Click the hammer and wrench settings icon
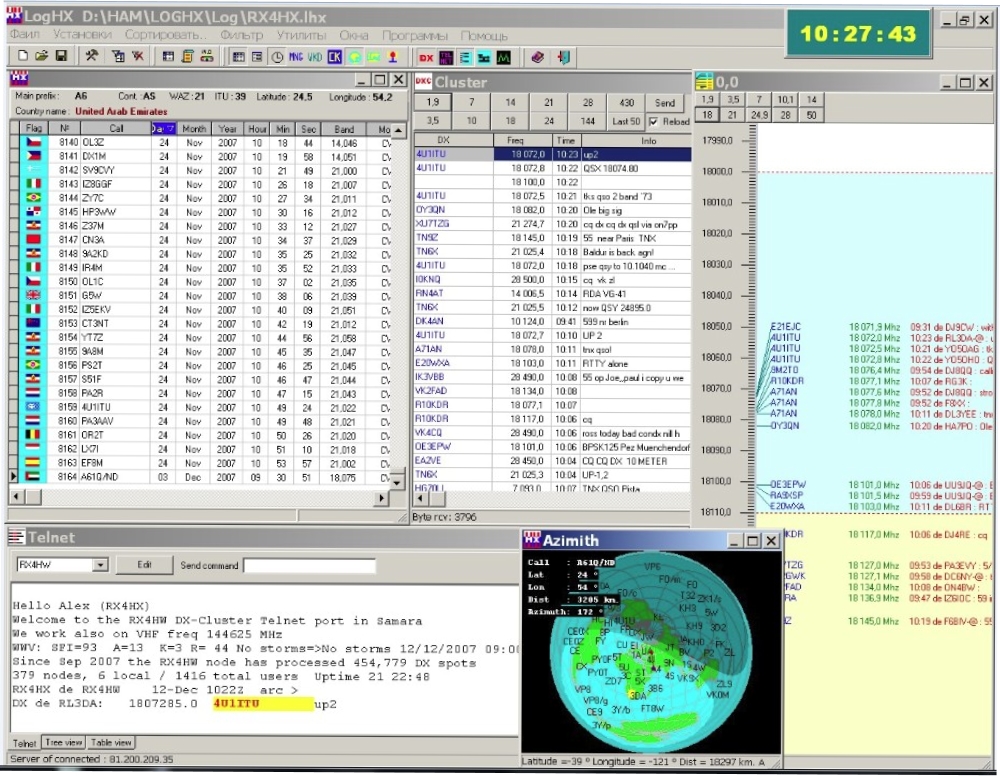The width and height of the screenshot is (1000, 776). [91, 57]
